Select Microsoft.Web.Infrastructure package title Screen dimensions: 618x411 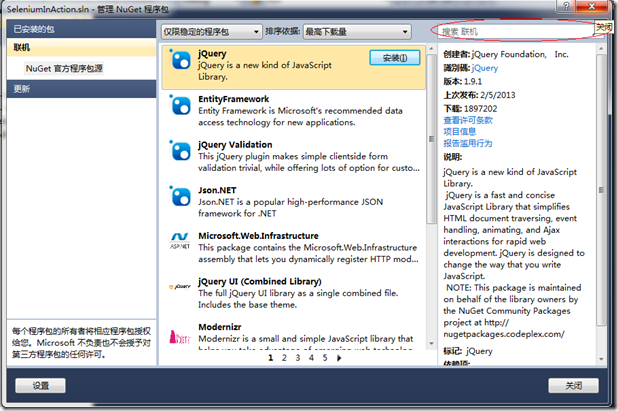[x=258, y=236]
